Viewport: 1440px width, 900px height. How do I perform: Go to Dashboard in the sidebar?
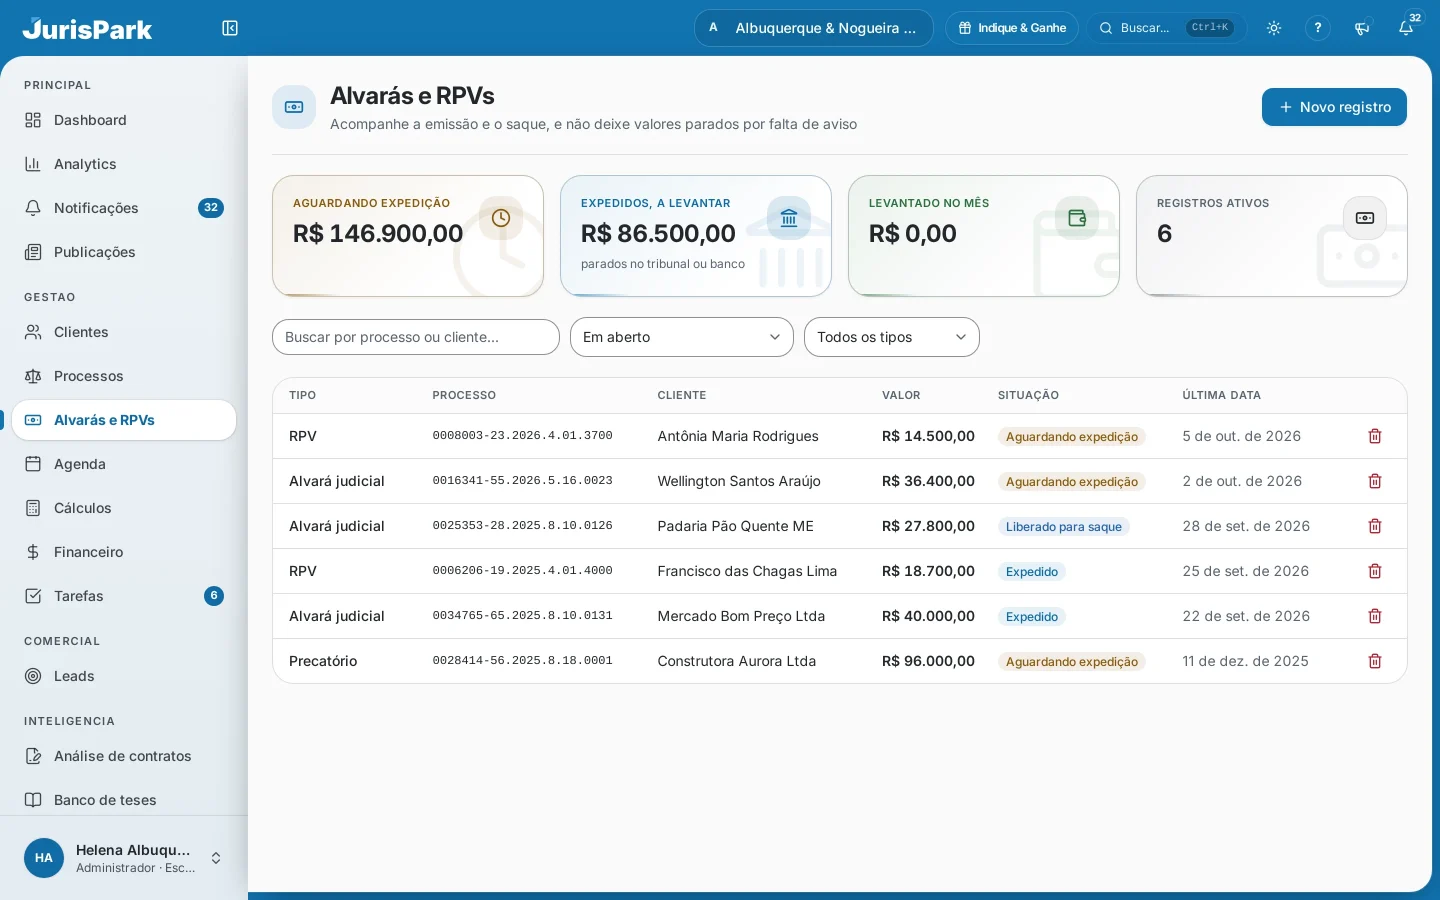(x=124, y=120)
